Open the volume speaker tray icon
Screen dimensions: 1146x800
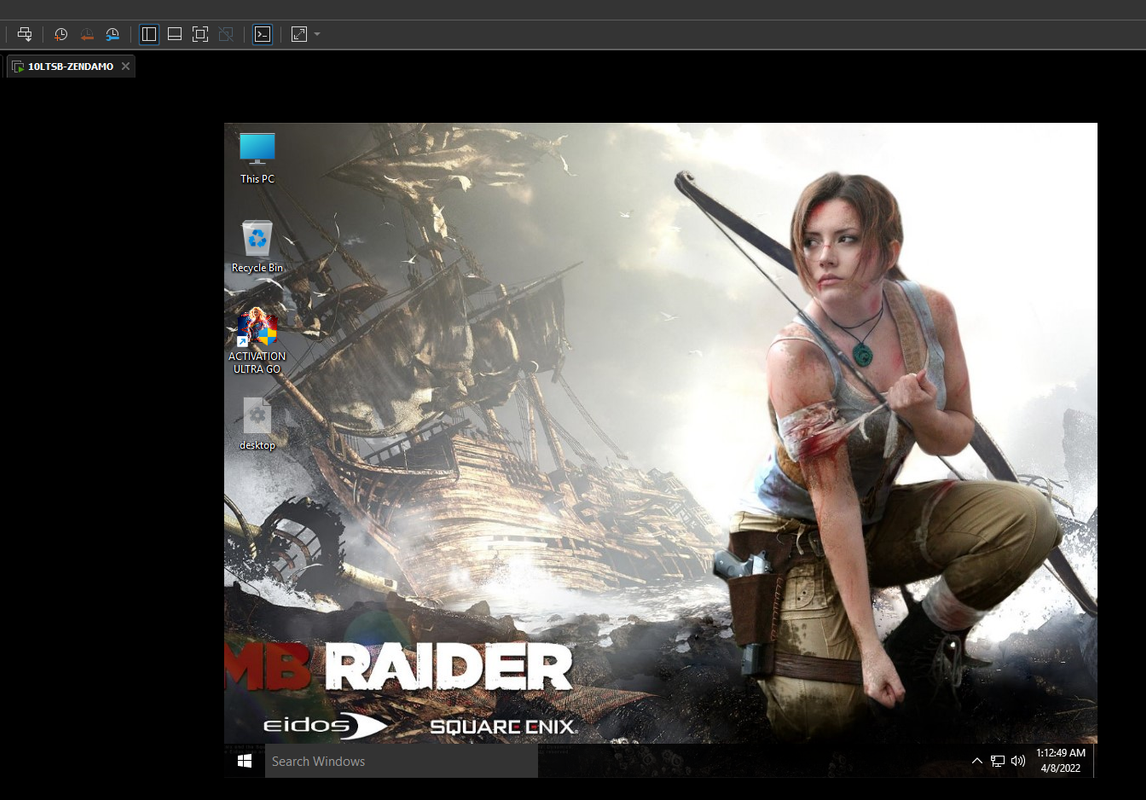pos(1018,761)
